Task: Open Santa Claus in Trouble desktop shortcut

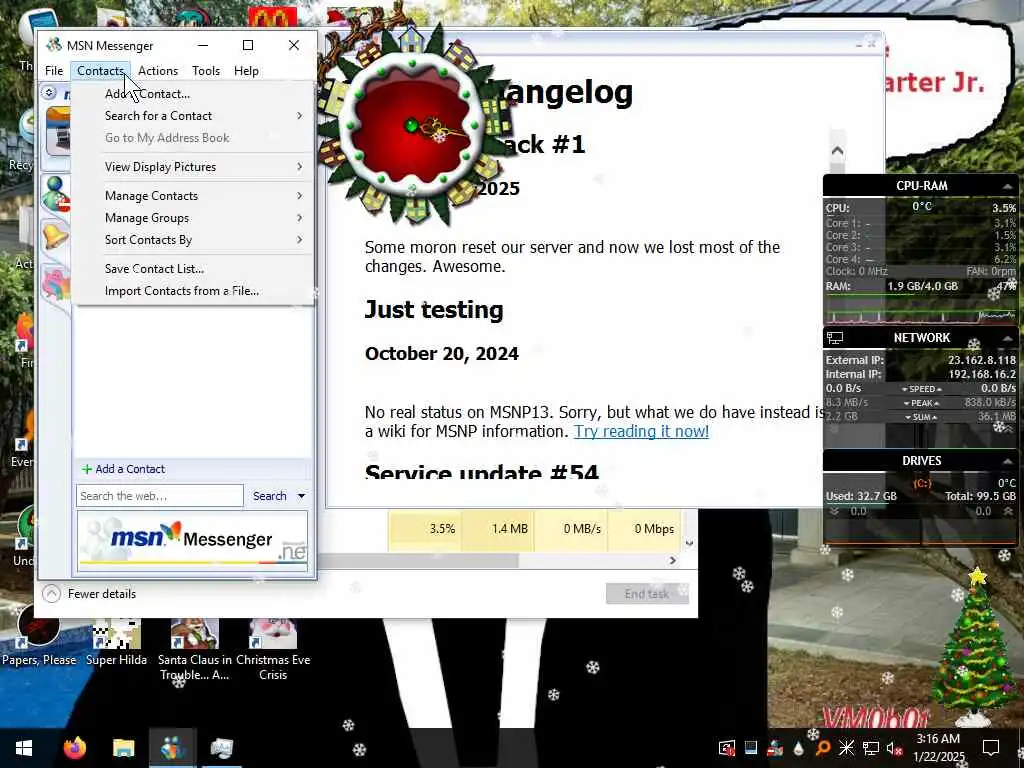Action: (x=195, y=649)
